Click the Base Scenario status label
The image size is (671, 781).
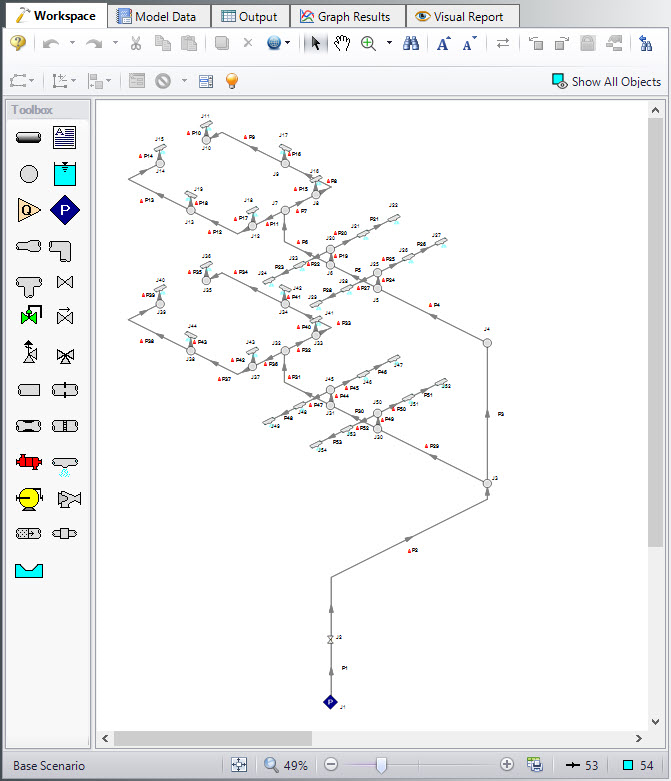(x=49, y=765)
